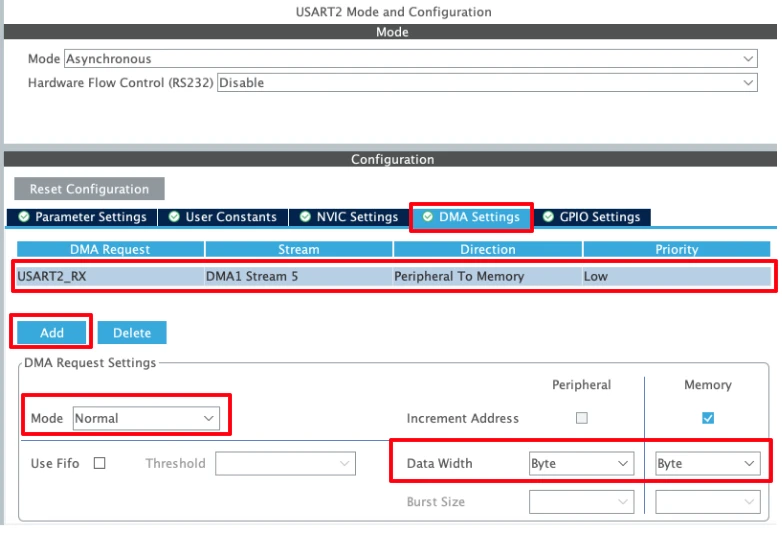The image size is (782, 535).
Task: Uncheck Memory Increment Address checkbox
Action: pyautogui.click(x=708, y=419)
